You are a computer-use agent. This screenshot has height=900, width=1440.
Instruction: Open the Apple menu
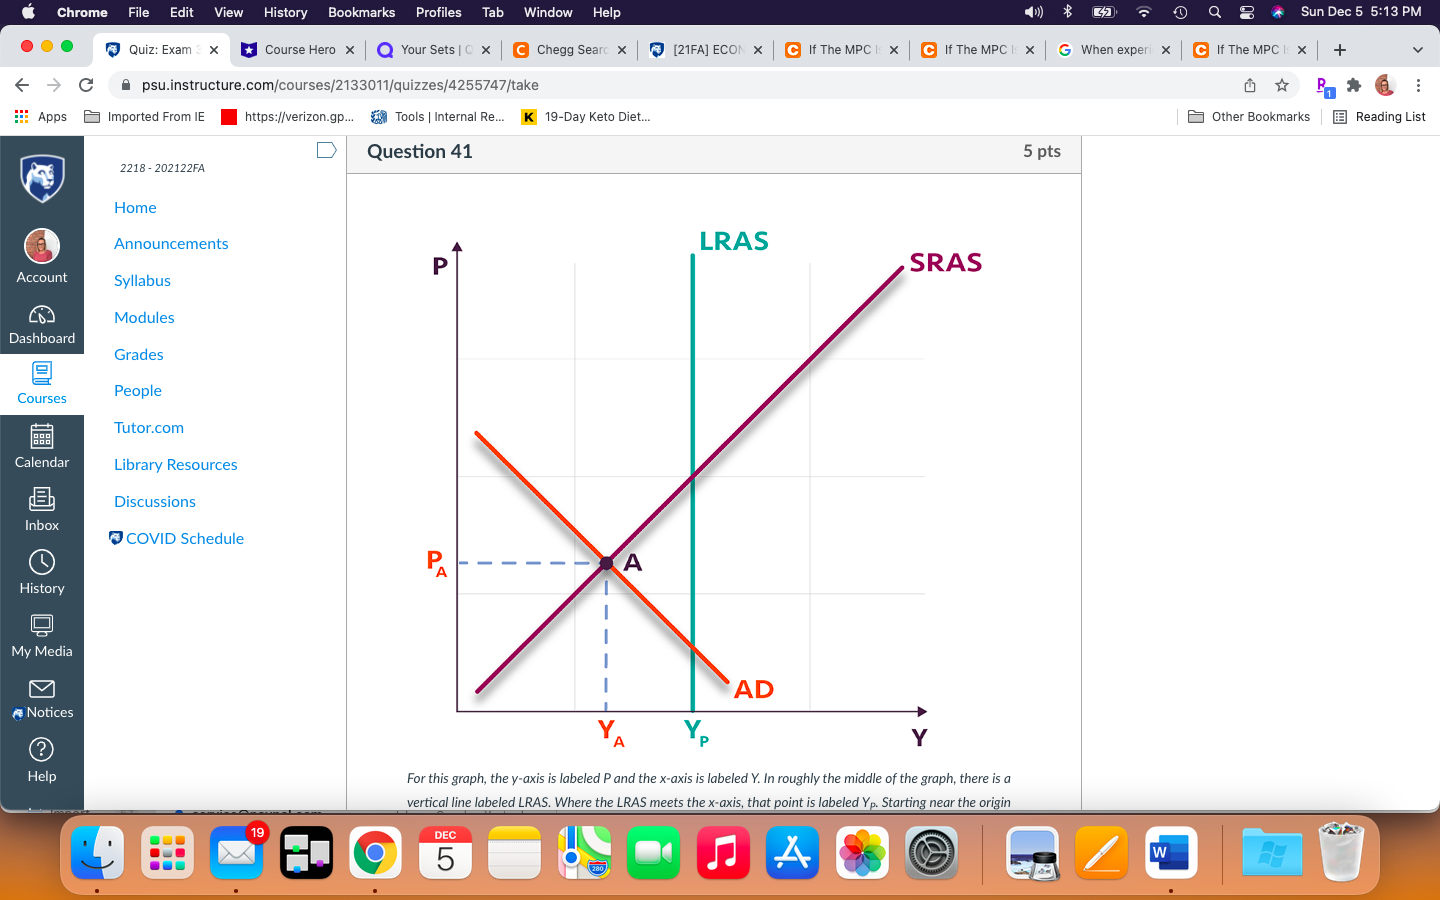coord(28,12)
